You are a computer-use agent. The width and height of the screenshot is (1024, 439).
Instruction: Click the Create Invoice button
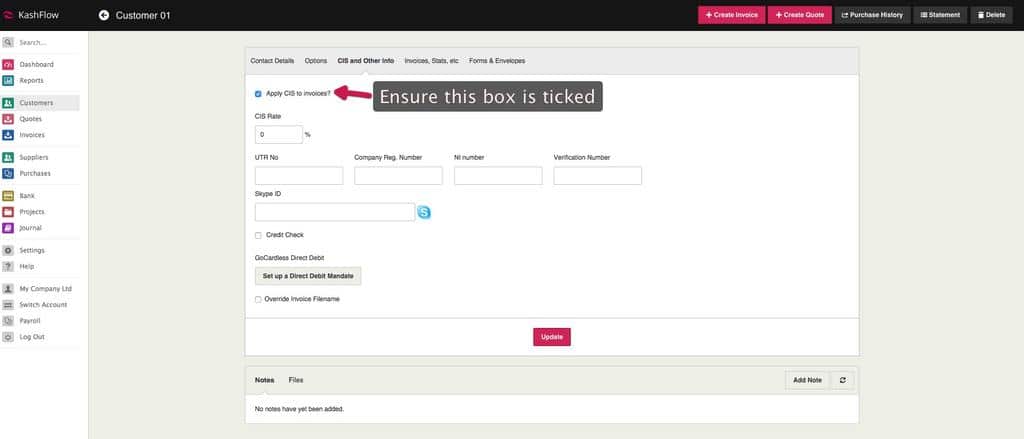pyautogui.click(x=731, y=15)
